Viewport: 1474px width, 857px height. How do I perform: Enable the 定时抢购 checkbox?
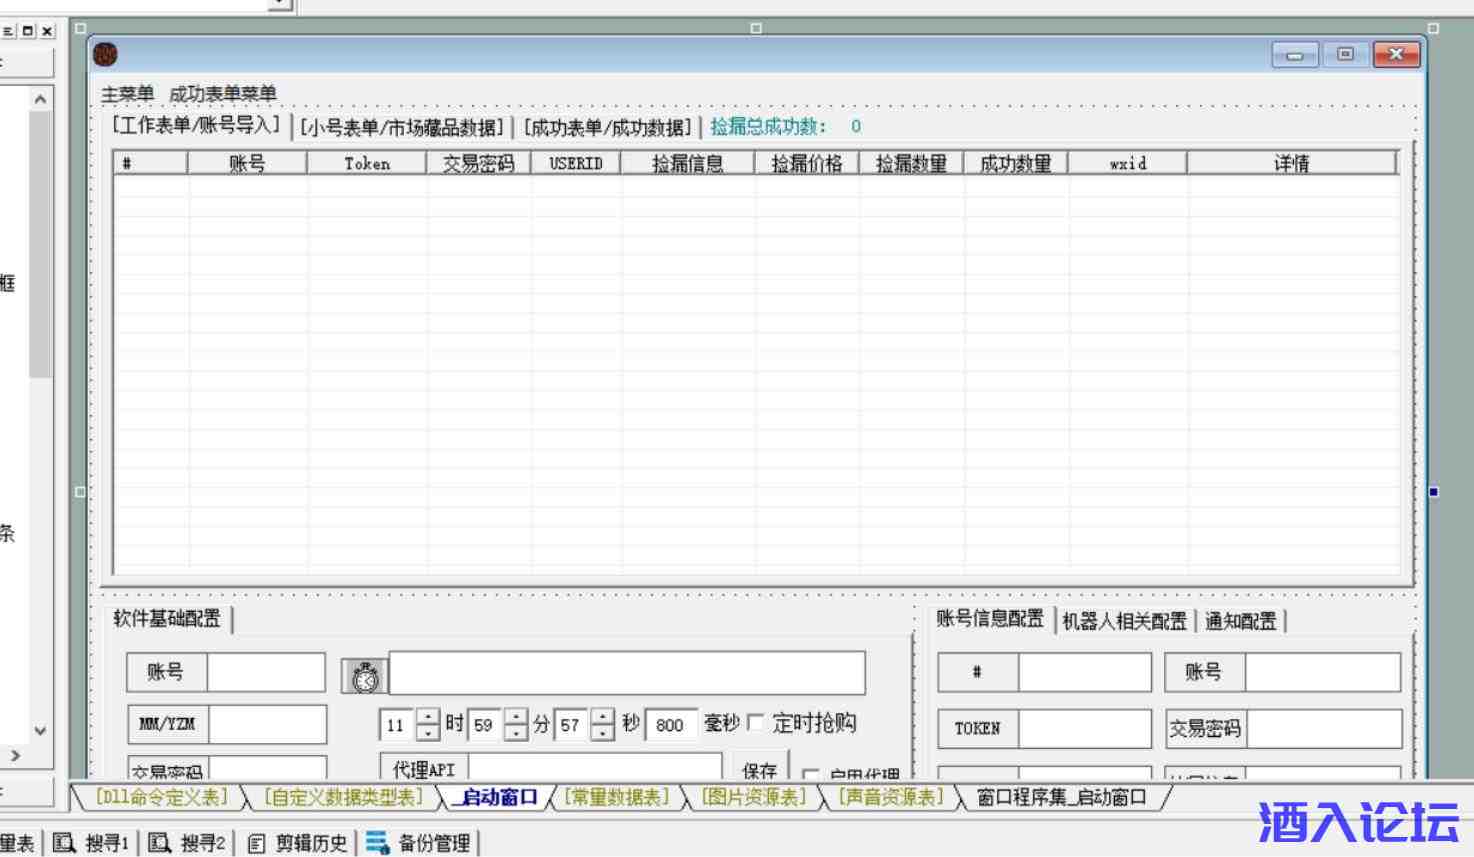pyautogui.click(x=756, y=722)
